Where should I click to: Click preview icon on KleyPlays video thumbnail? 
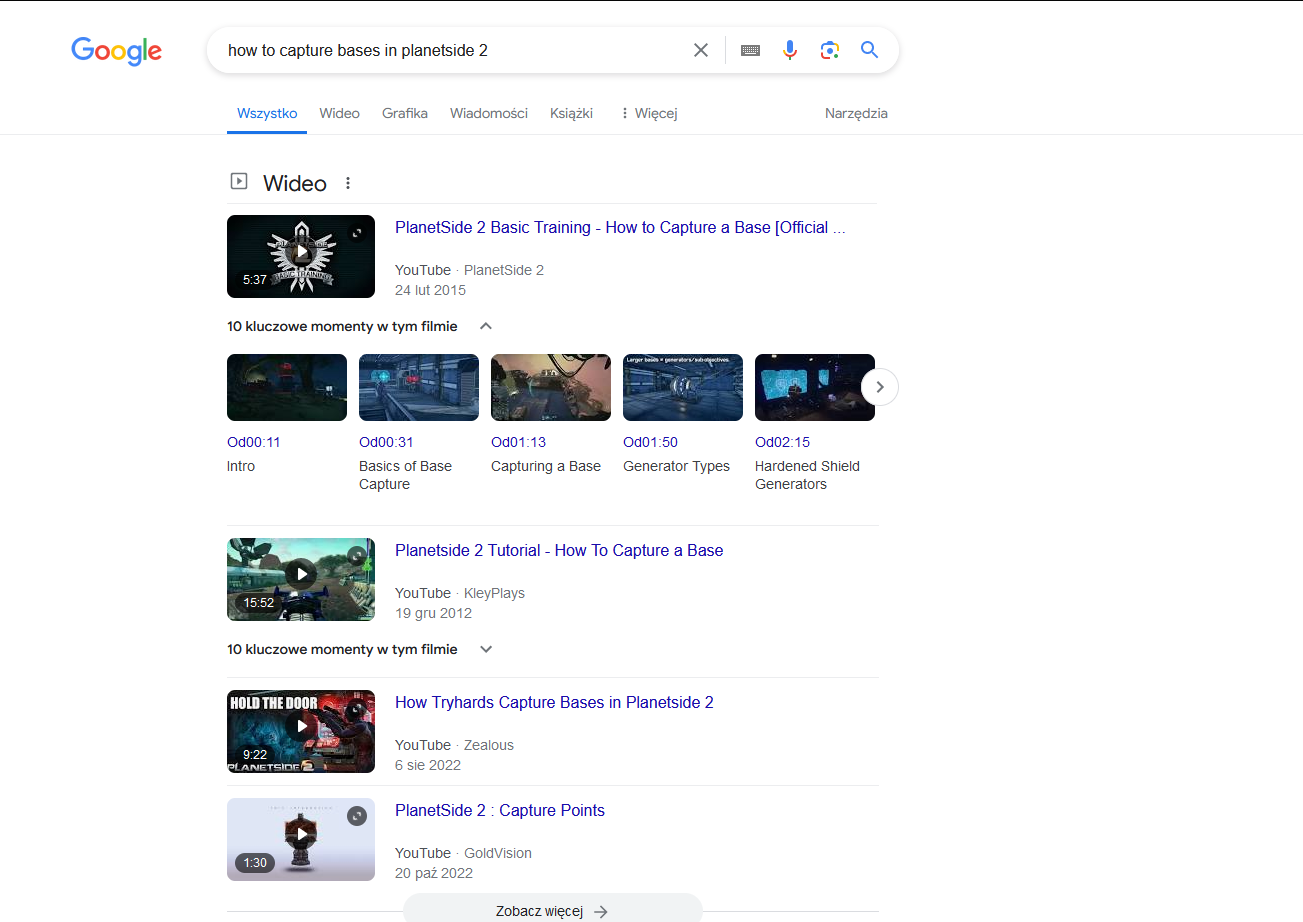click(357, 556)
